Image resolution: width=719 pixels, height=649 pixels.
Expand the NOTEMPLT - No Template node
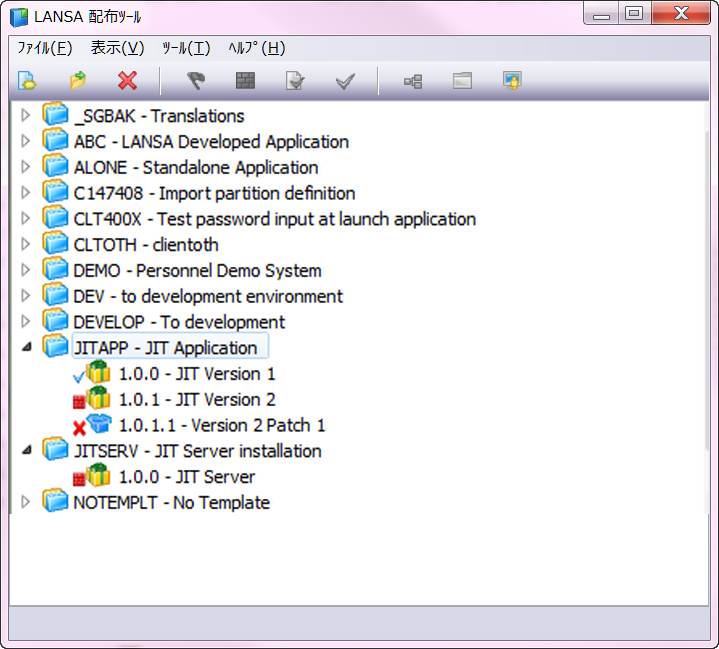click(26, 502)
